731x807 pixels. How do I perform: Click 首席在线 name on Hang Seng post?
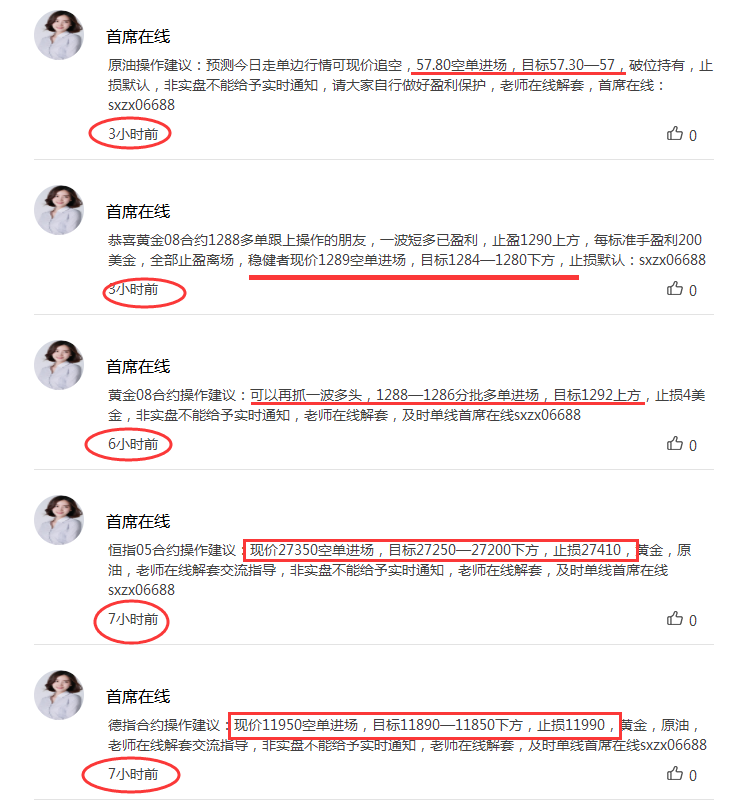(x=138, y=521)
